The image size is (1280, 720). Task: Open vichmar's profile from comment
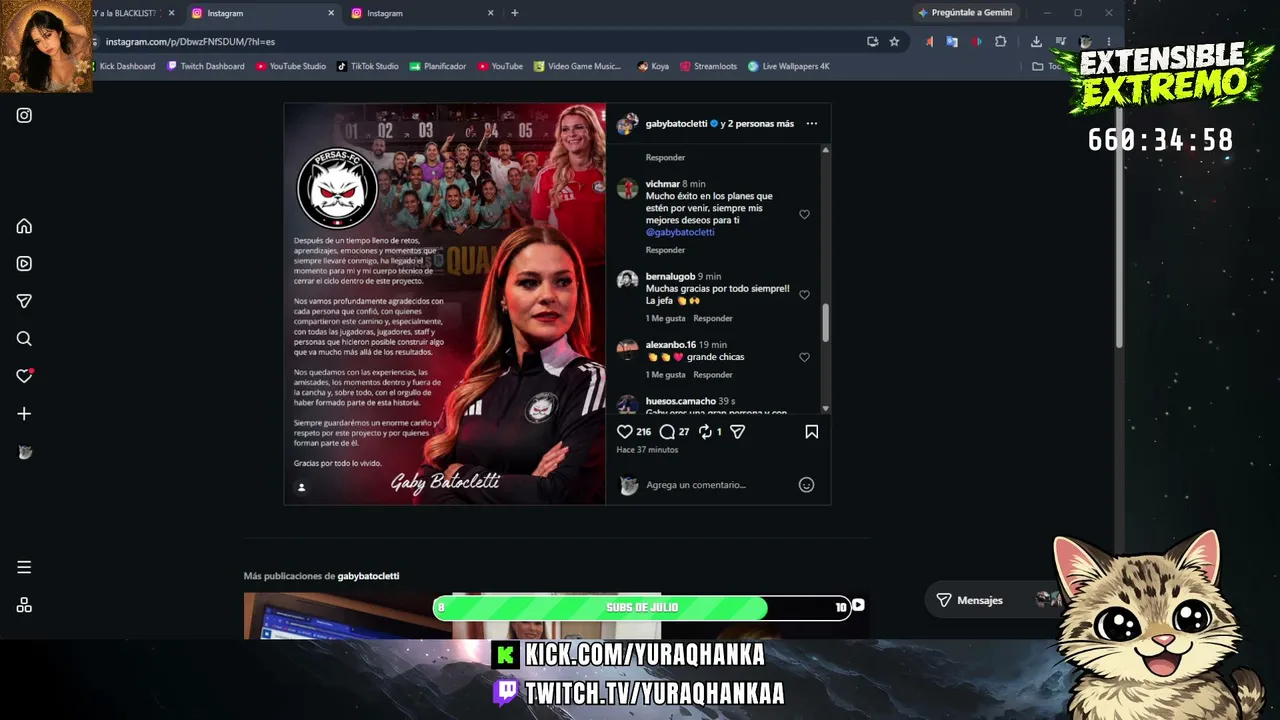pos(662,184)
